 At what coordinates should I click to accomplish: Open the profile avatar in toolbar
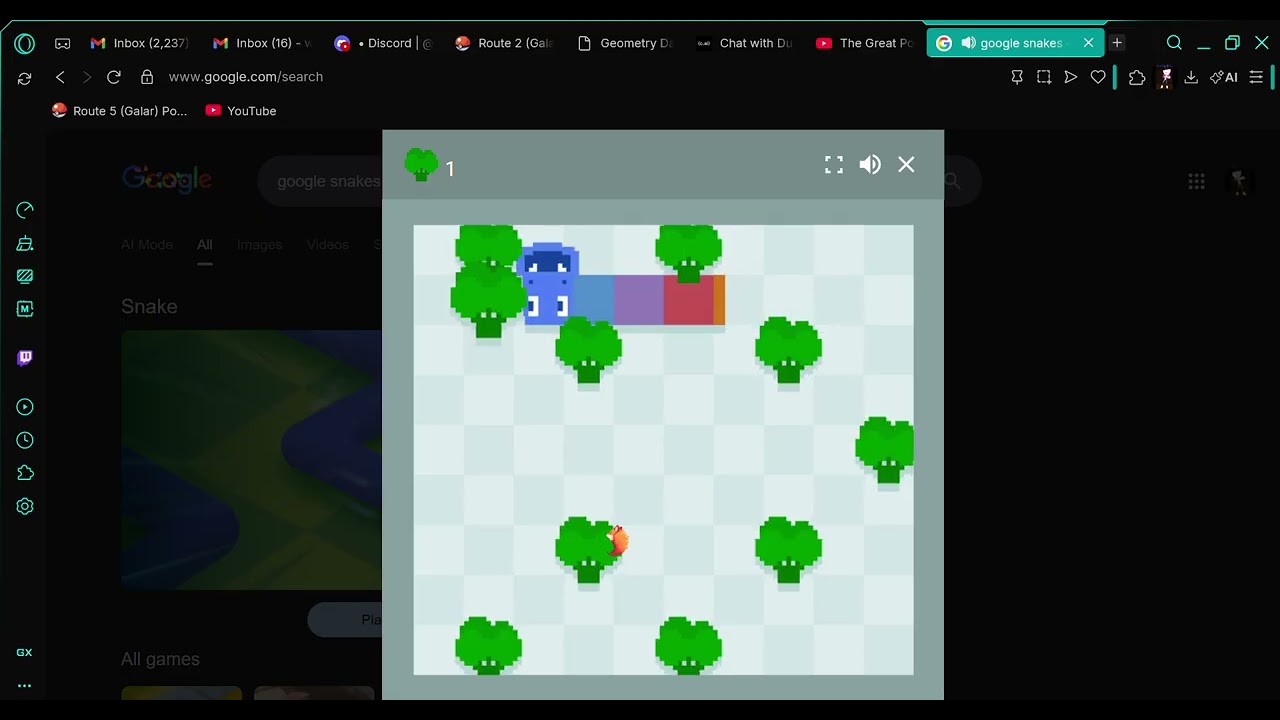point(1165,77)
